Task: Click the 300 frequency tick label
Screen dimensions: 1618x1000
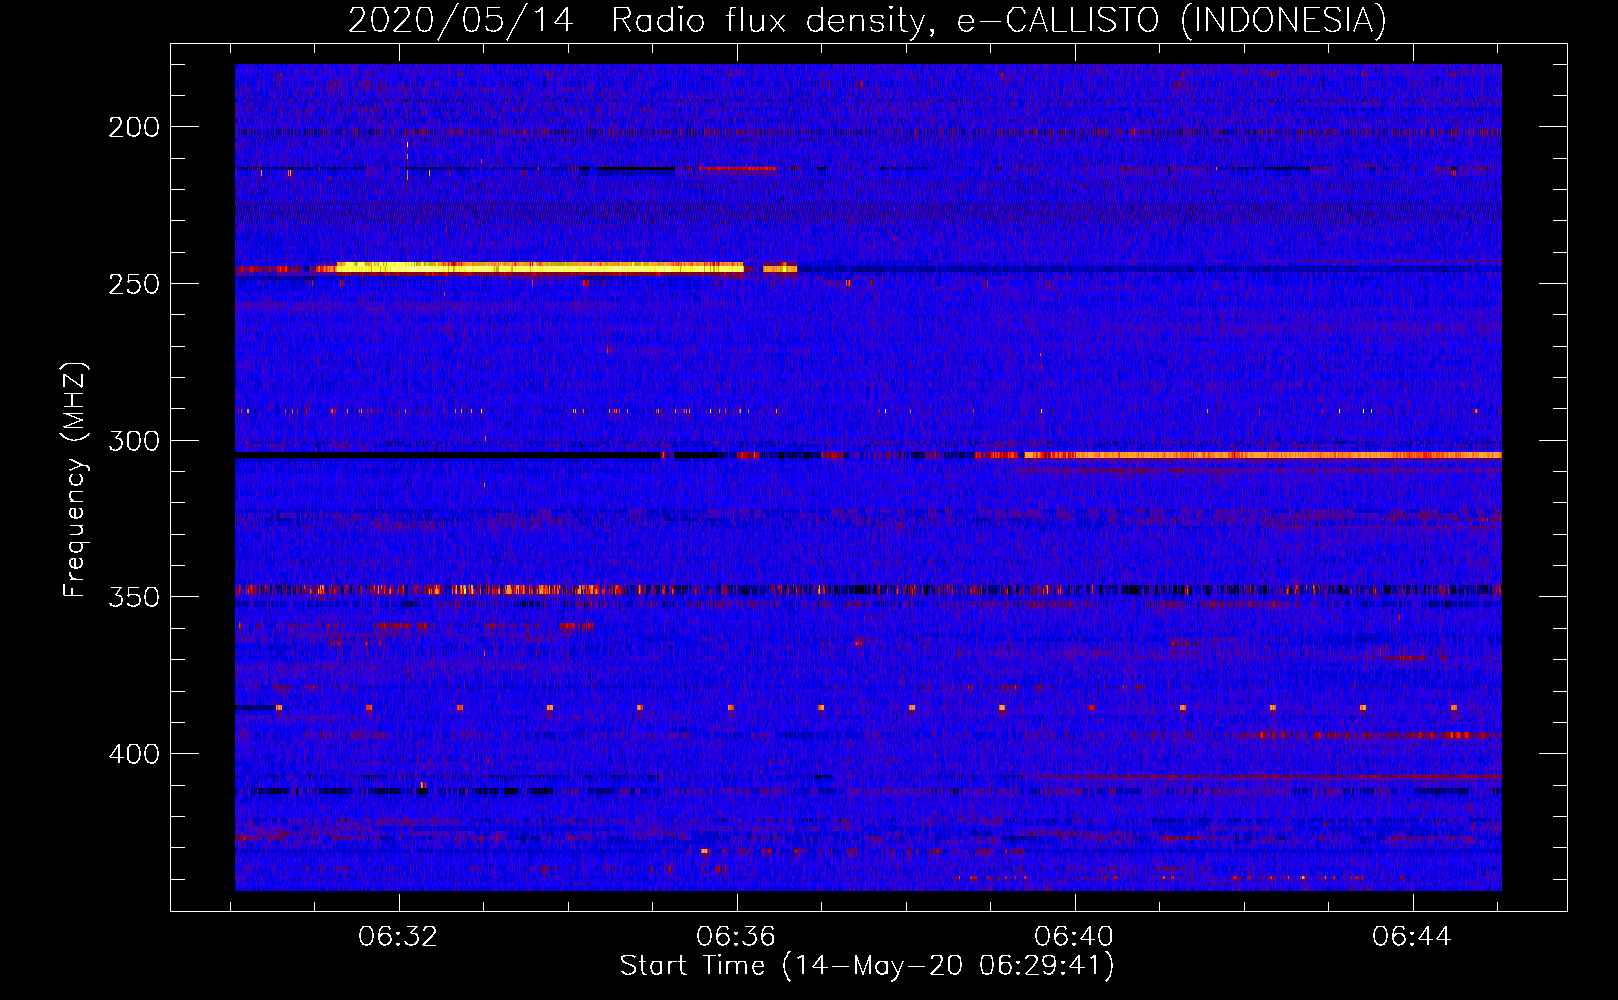Action: click(x=134, y=441)
